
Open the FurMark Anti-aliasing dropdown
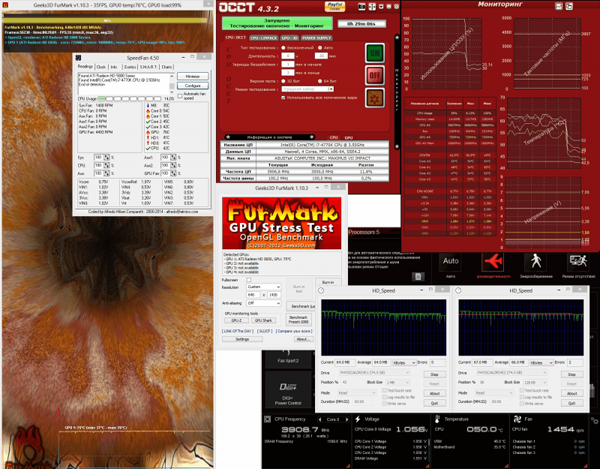pos(264,303)
